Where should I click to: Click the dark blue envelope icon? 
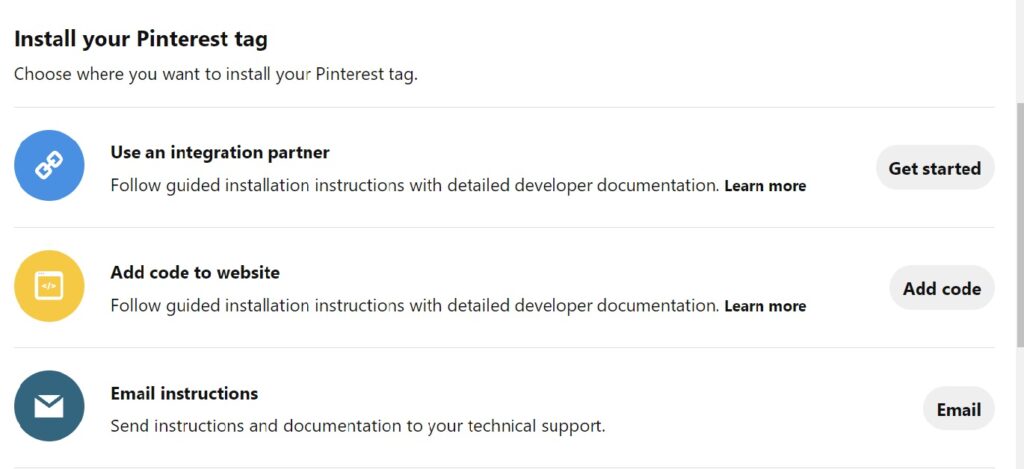tap(49, 406)
